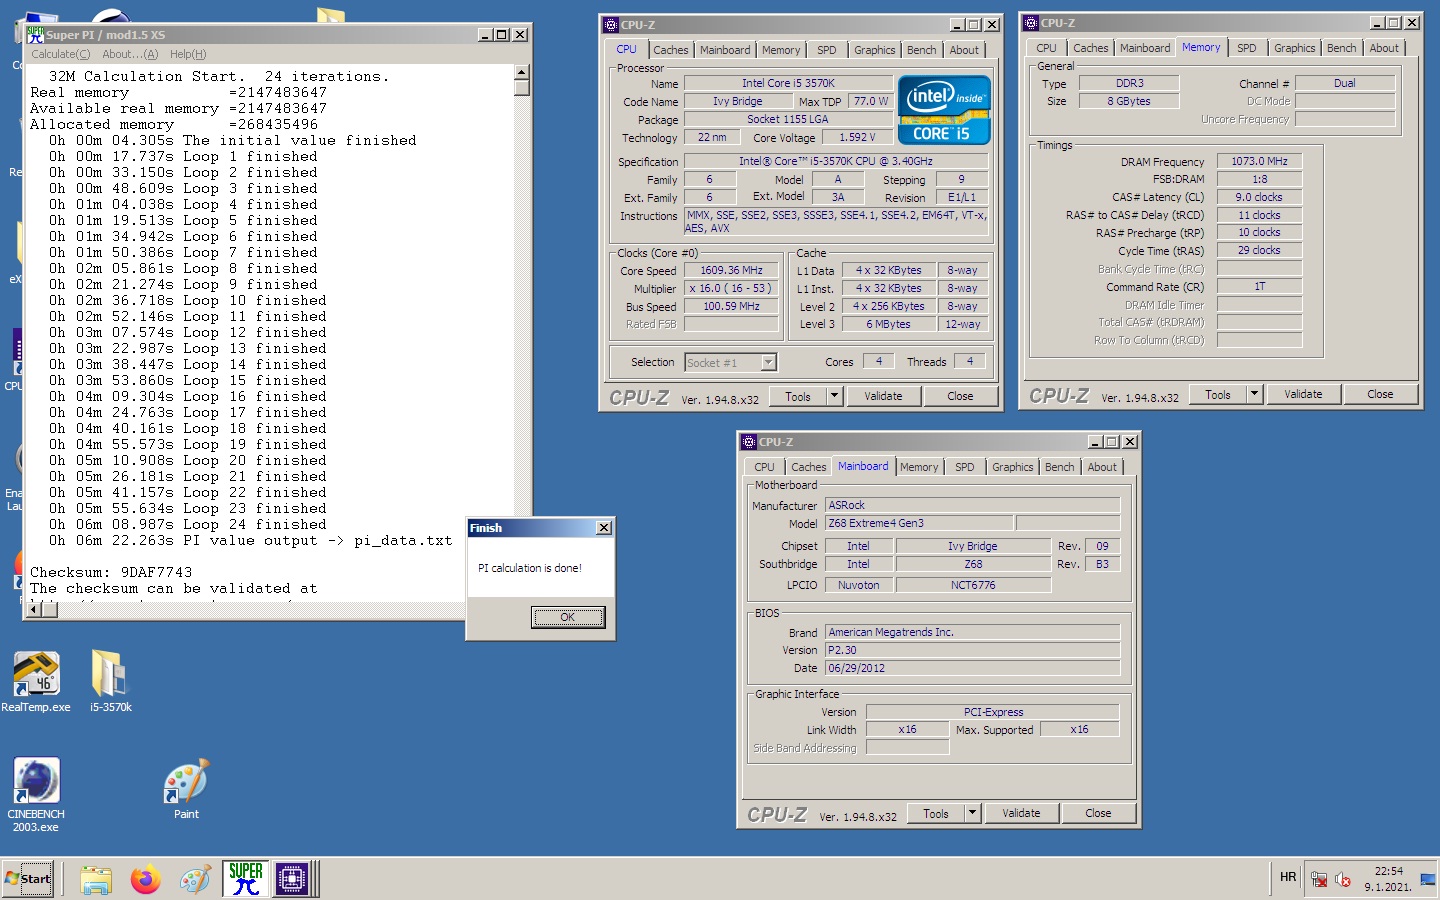Switch to Bench tab in CPU window
The height and width of the screenshot is (900, 1440).
[922, 50]
